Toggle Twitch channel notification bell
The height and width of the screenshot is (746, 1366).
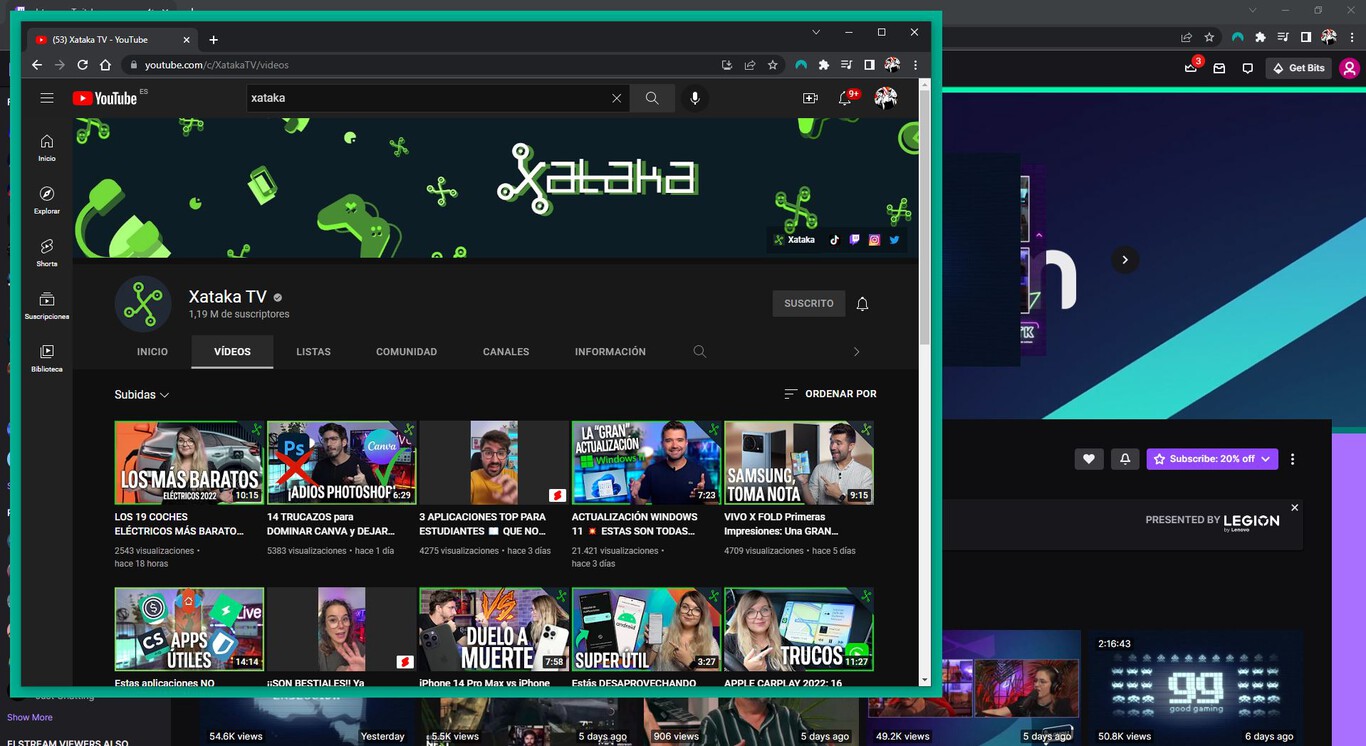pos(1125,459)
